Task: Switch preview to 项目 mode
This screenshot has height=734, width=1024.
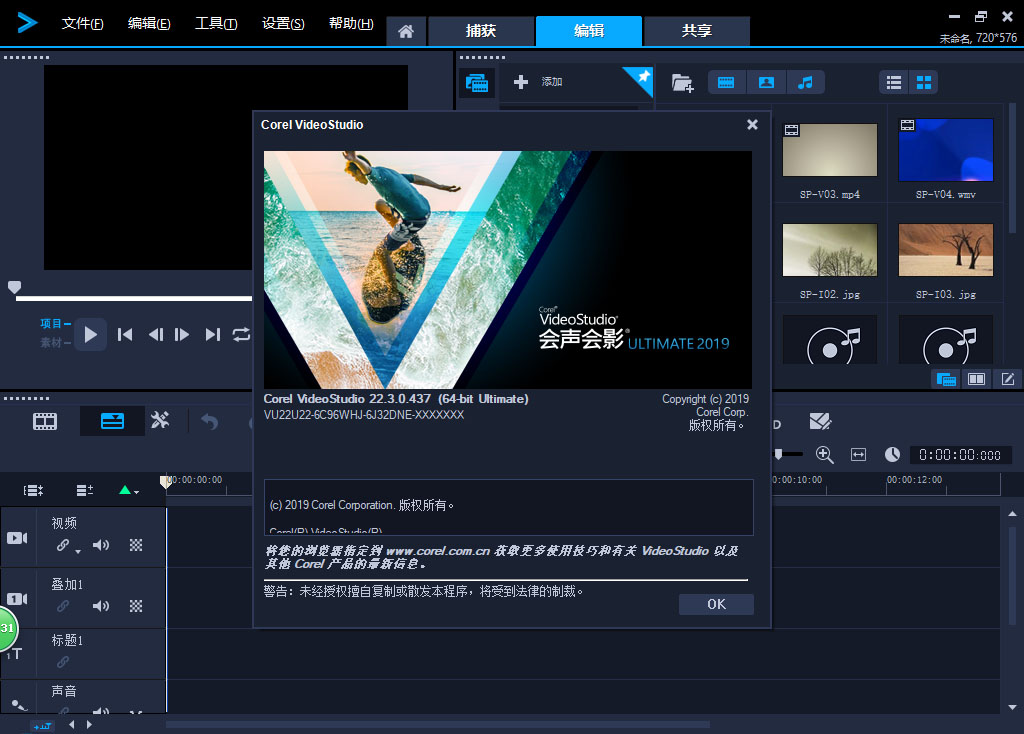Action: point(55,323)
